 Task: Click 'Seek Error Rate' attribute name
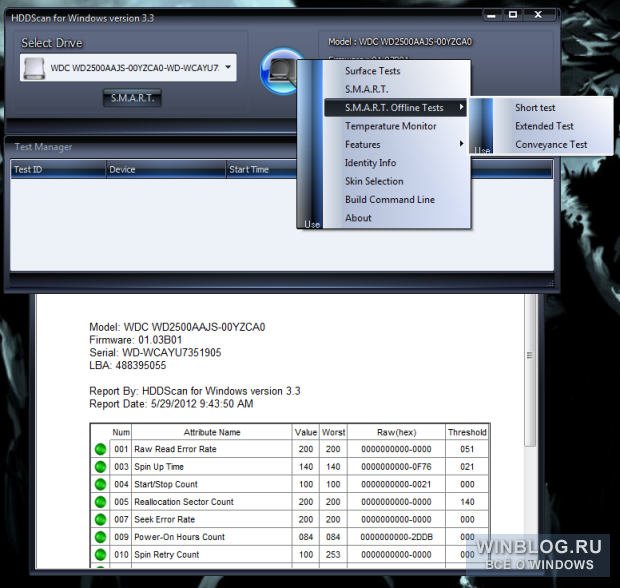tap(164, 519)
